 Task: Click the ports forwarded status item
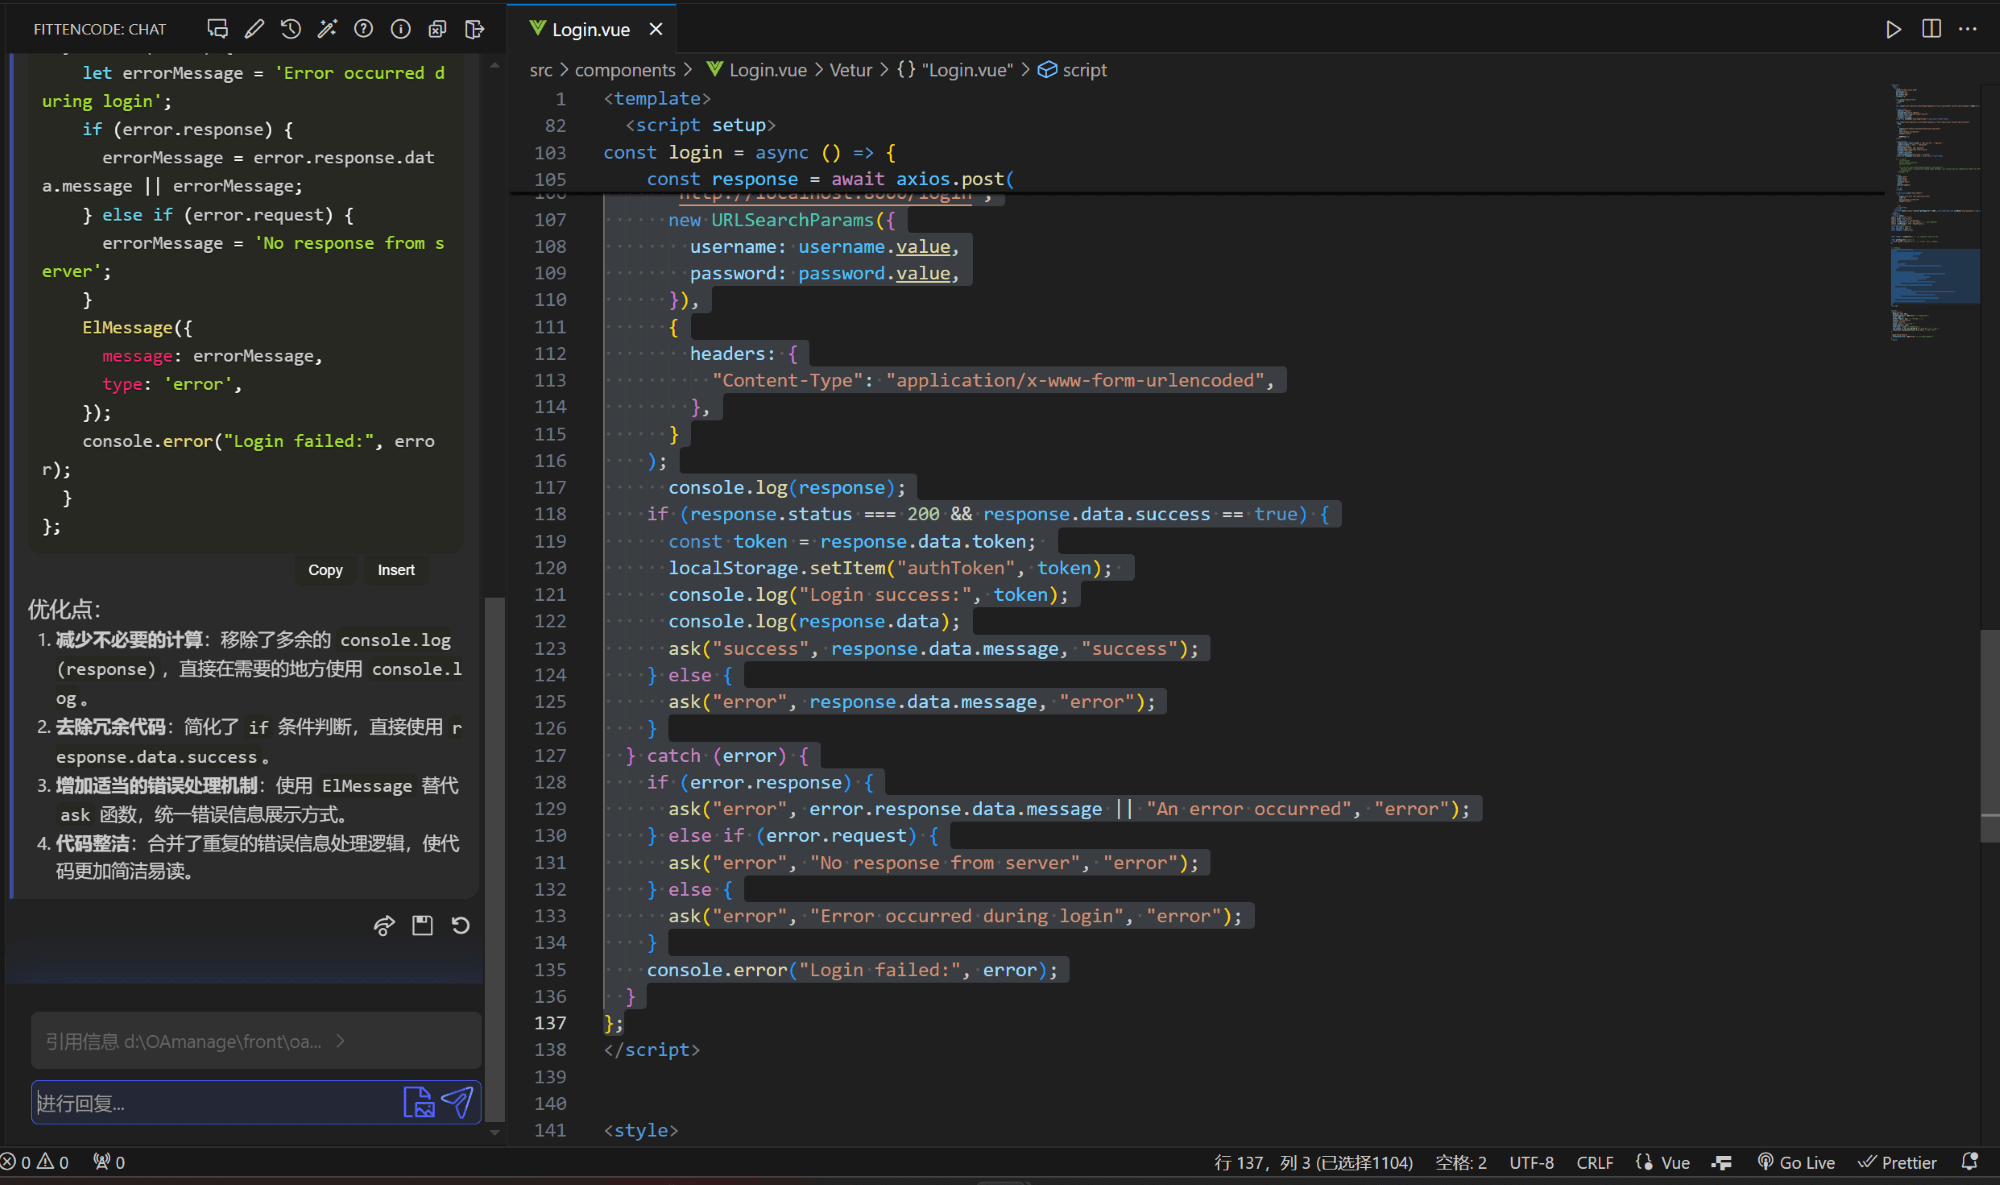click(109, 1162)
